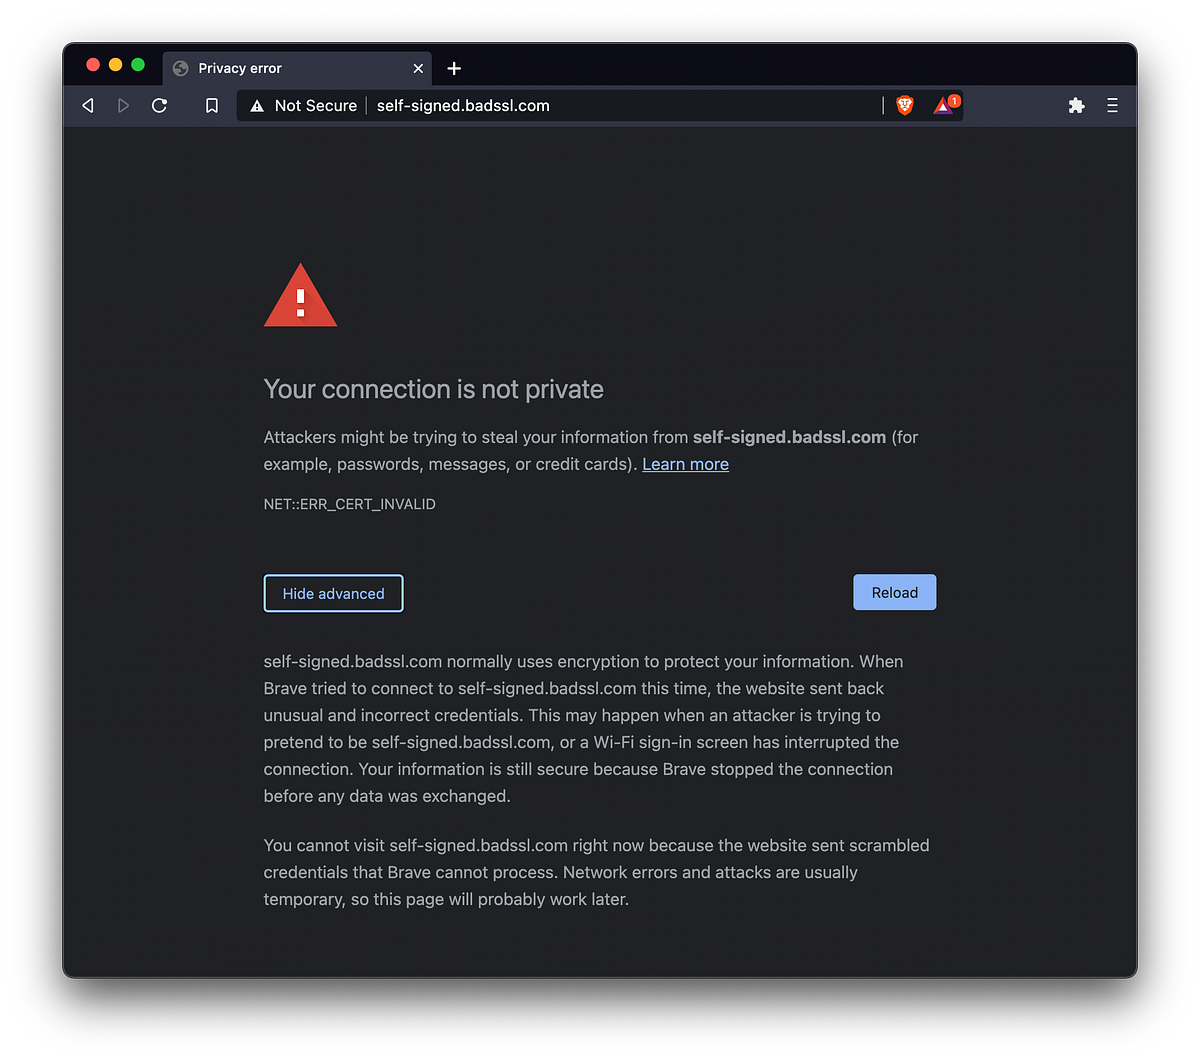Screen dimensions: 1200x1061
Task: Reload using the toolbar refresh icon
Action: (x=159, y=105)
